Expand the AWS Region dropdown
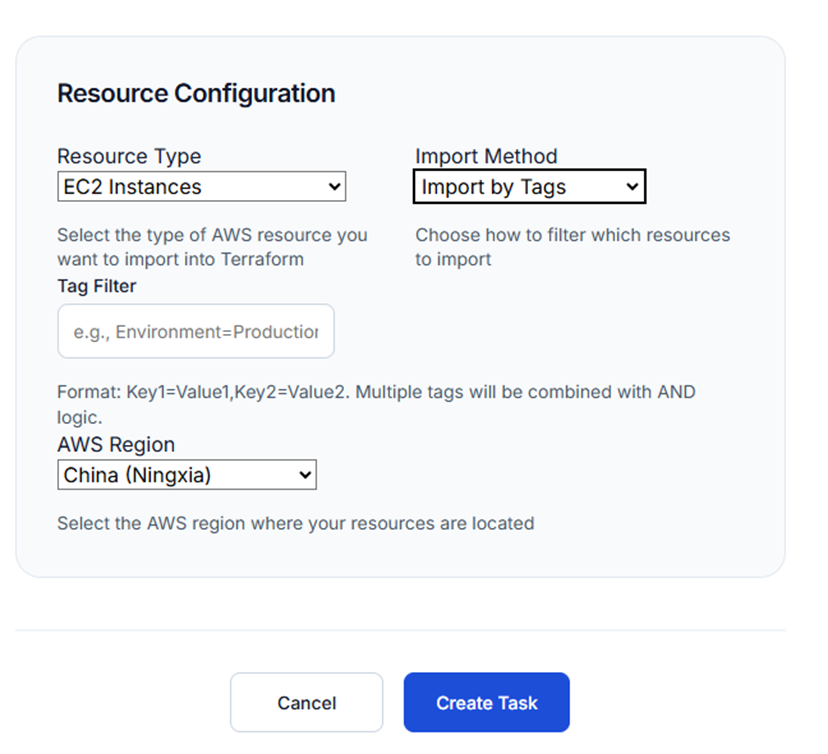 (x=186, y=475)
